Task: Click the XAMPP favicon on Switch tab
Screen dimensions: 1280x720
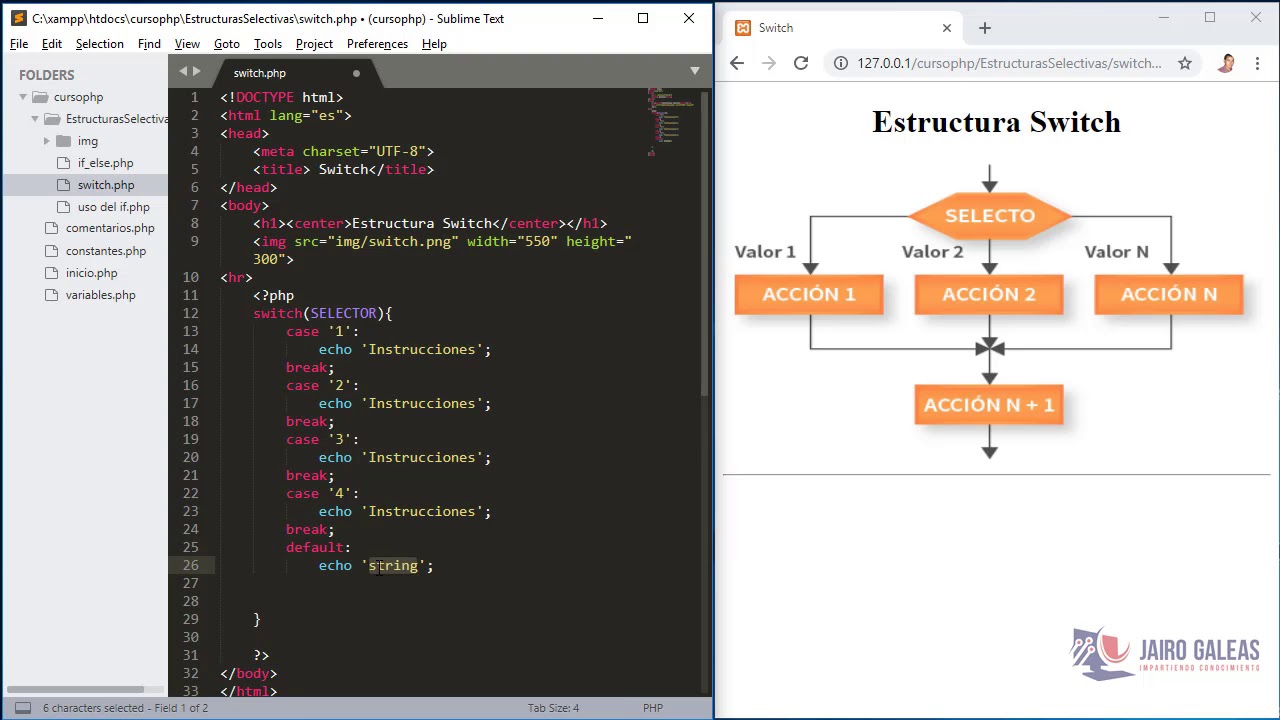Action: 743,28
